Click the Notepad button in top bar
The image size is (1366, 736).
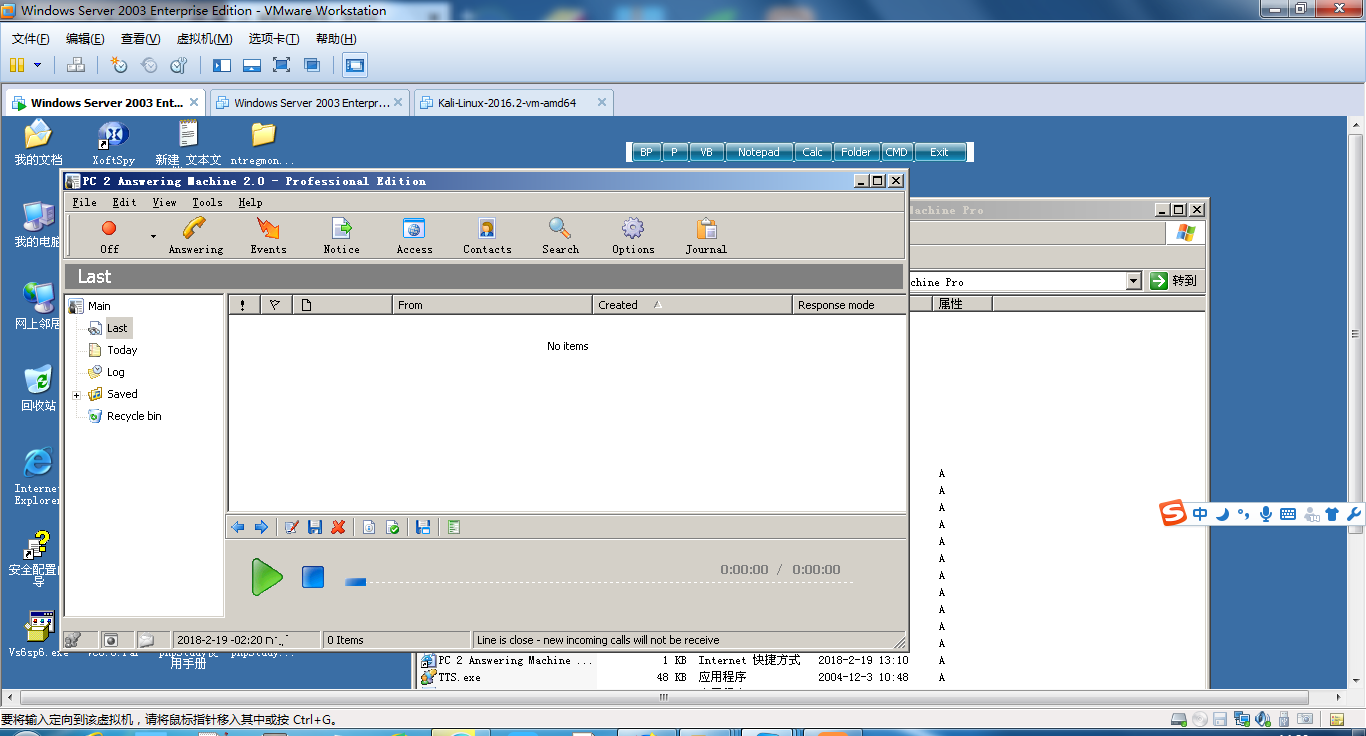[759, 152]
